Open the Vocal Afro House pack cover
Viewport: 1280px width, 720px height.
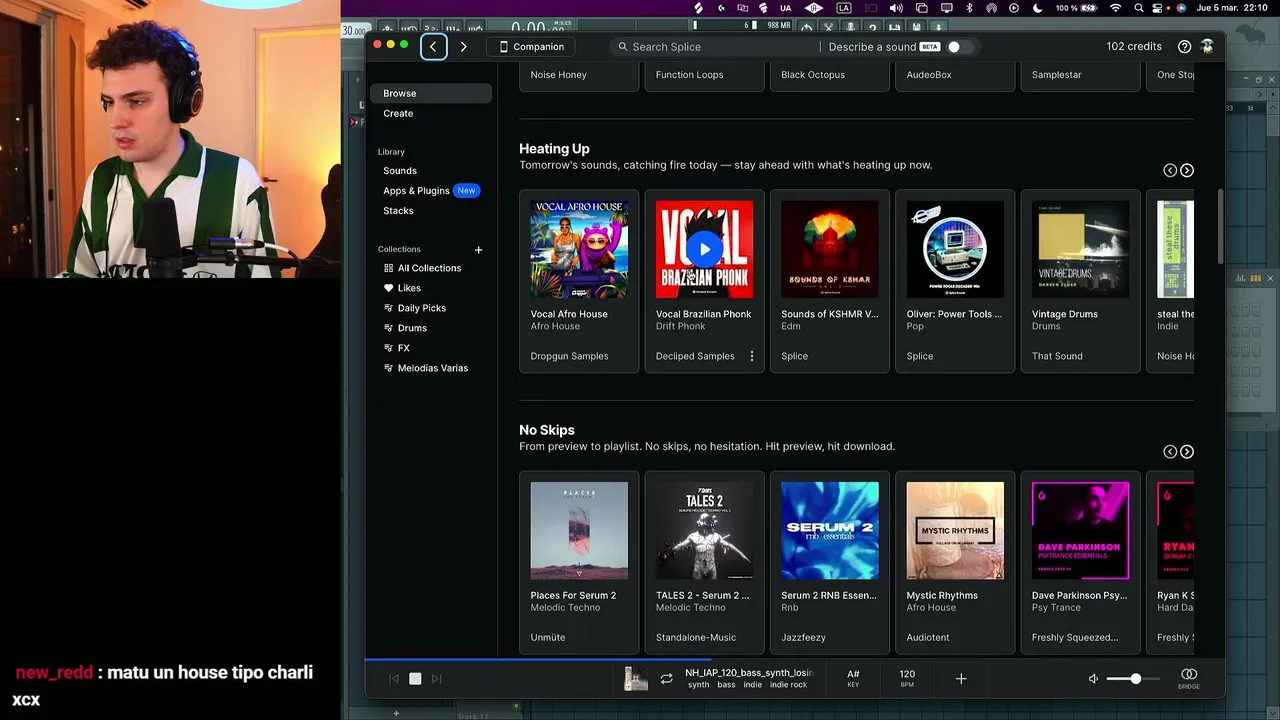(579, 249)
